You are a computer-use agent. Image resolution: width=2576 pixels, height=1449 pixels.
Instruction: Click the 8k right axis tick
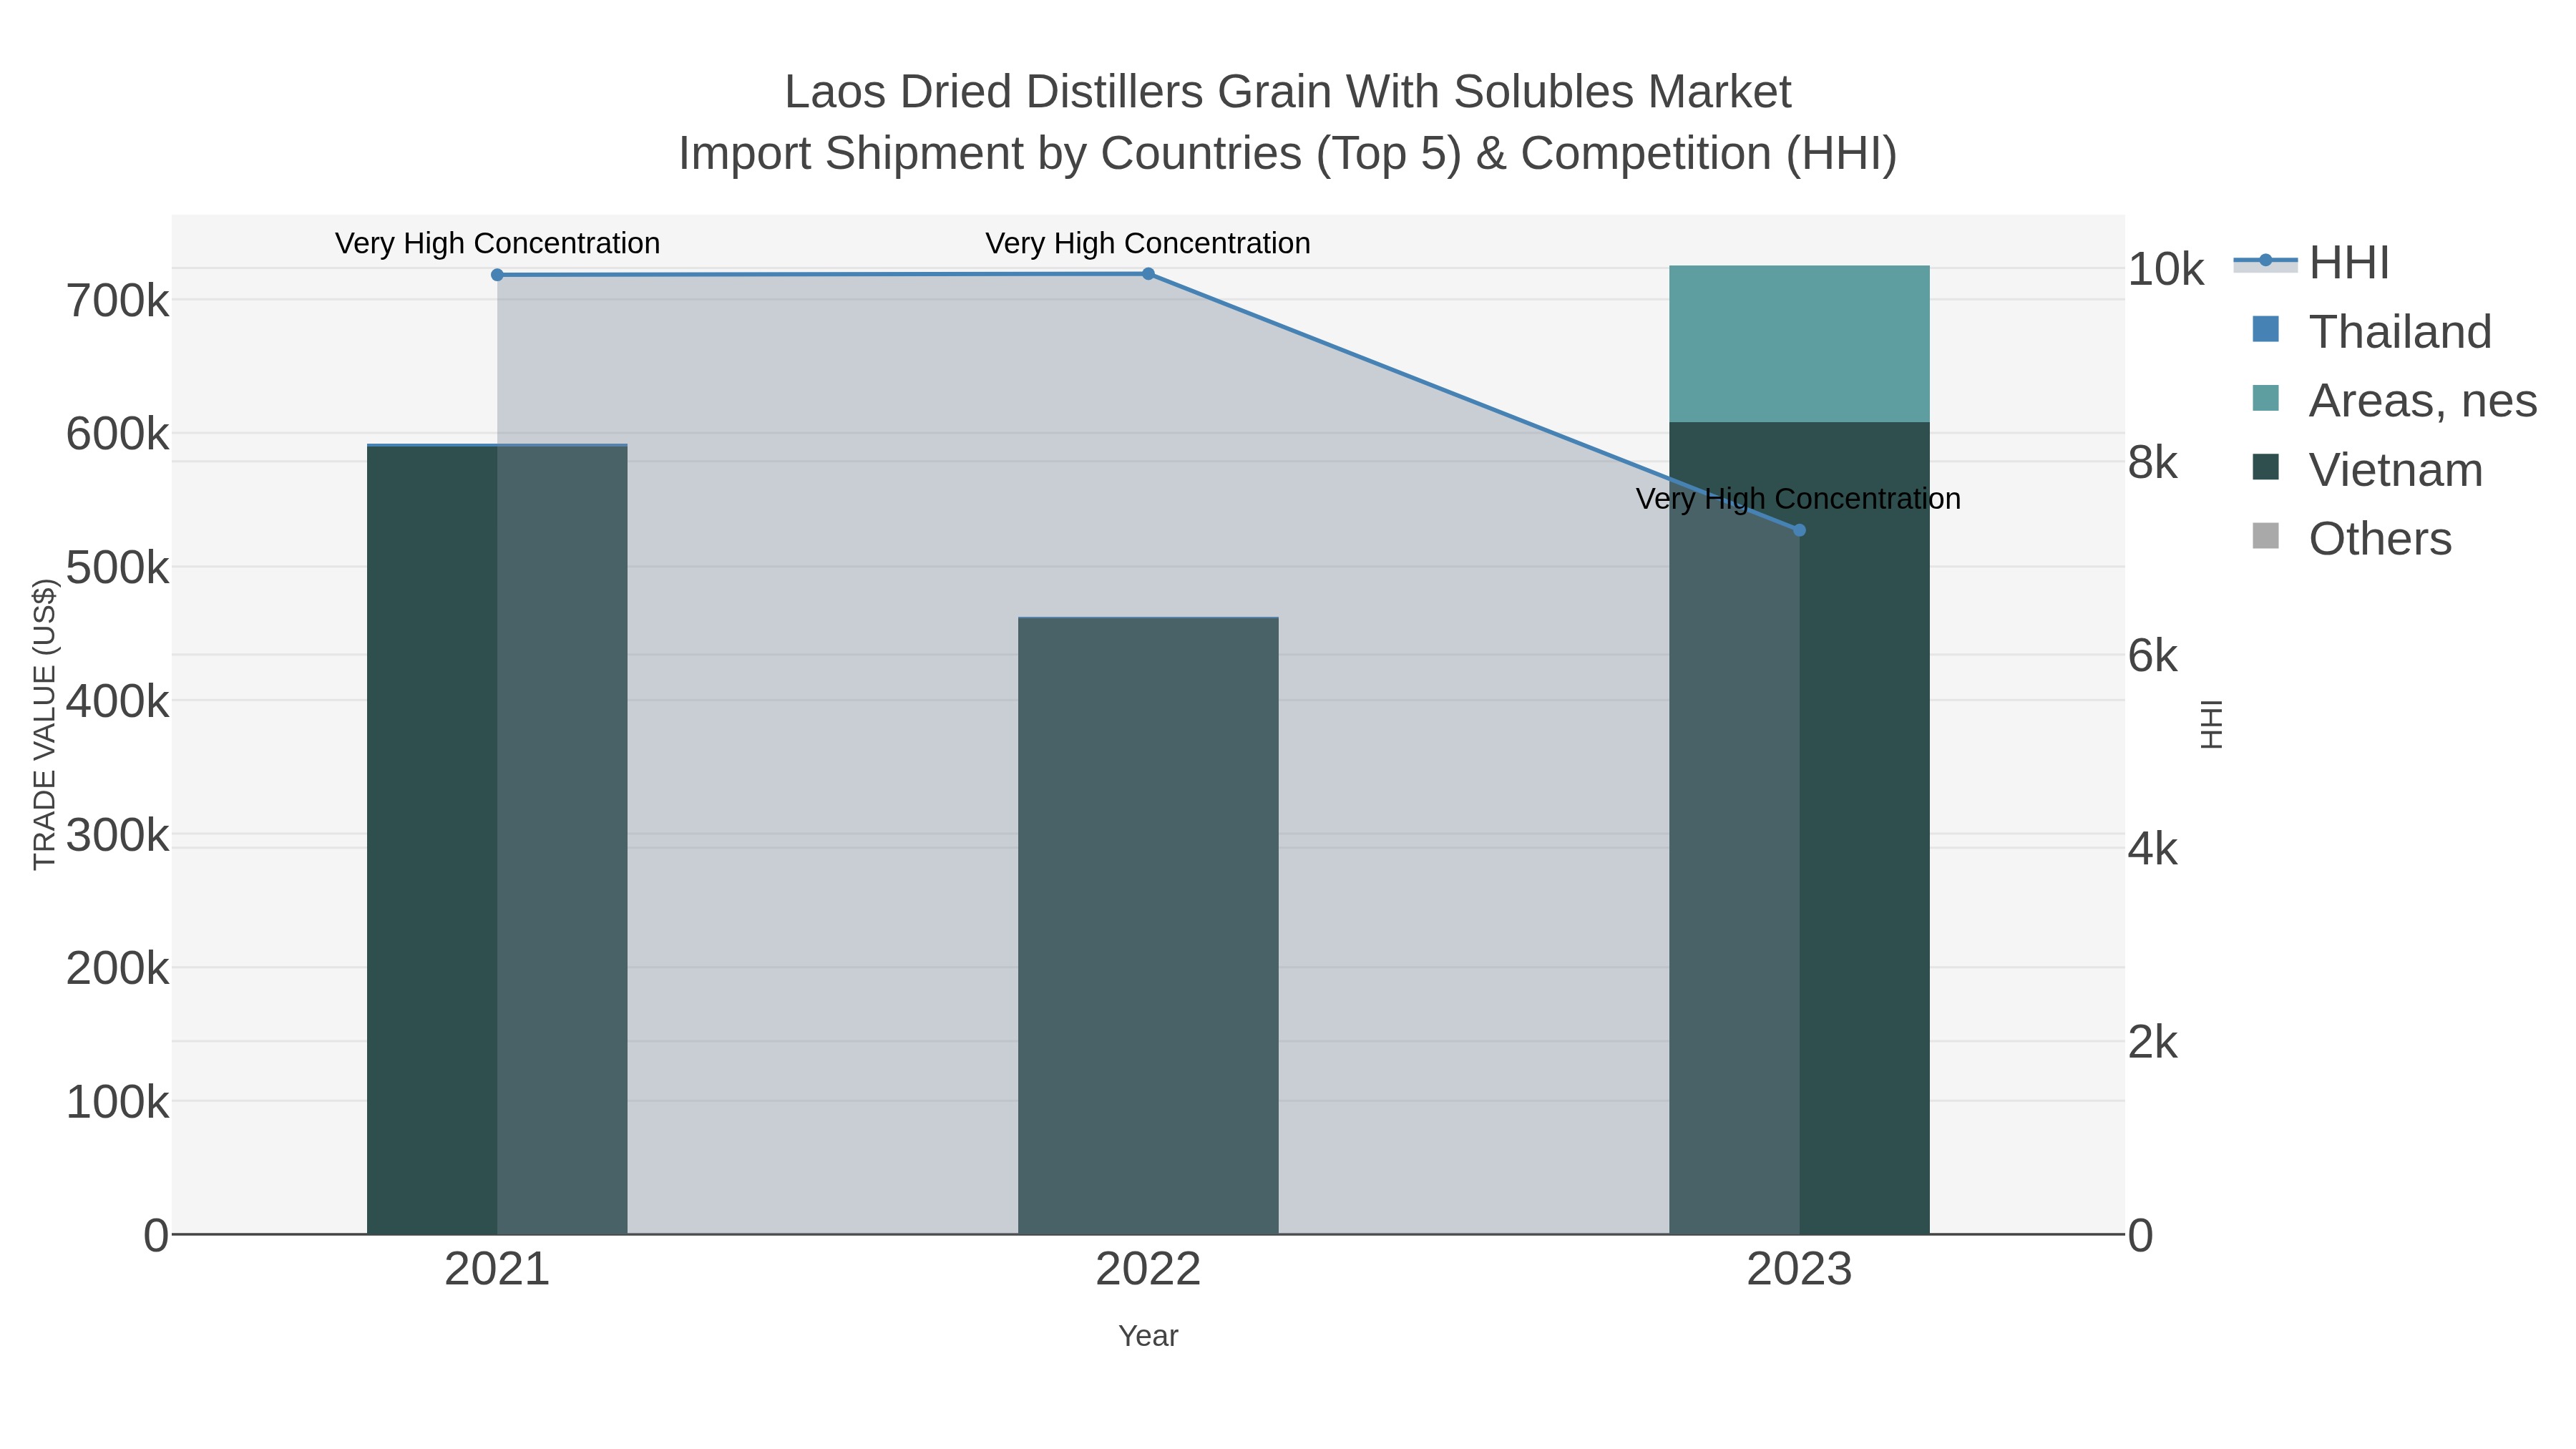click(2153, 462)
